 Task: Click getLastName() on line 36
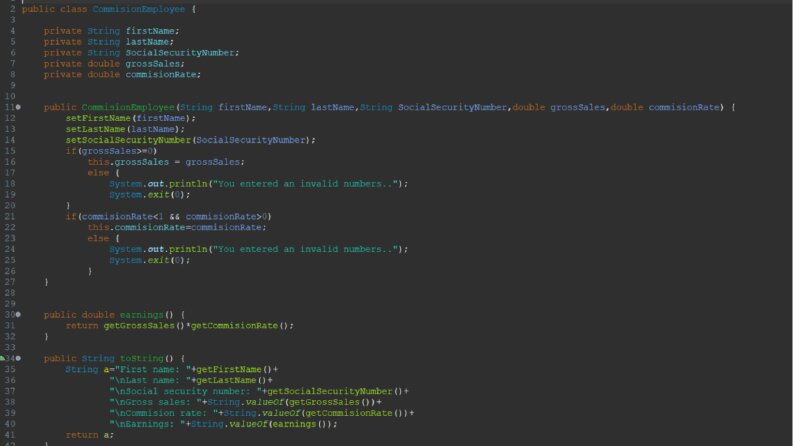[231, 380]
